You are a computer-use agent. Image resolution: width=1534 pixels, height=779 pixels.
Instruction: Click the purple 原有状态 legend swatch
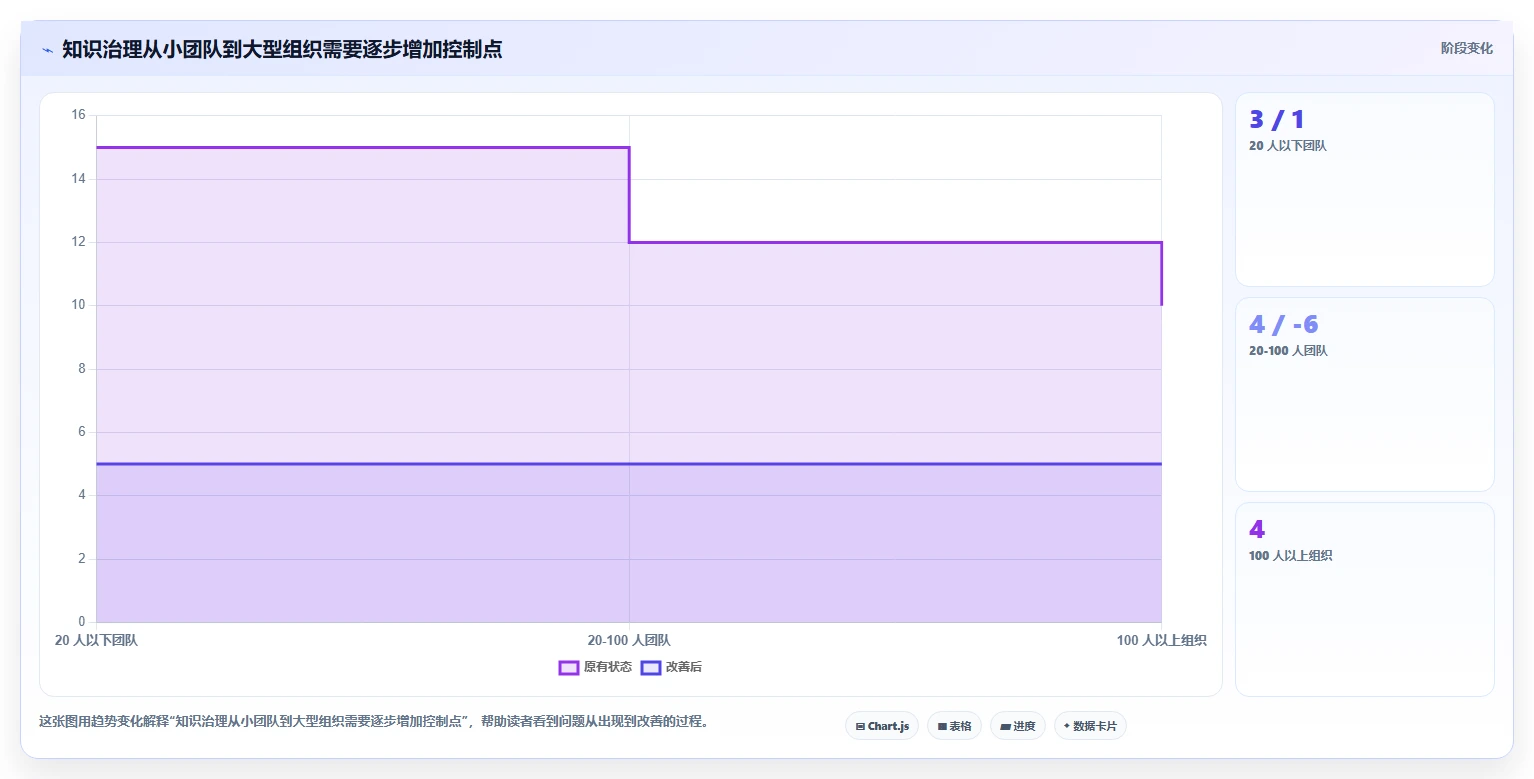pyautogui.click(x=569, y=667)
